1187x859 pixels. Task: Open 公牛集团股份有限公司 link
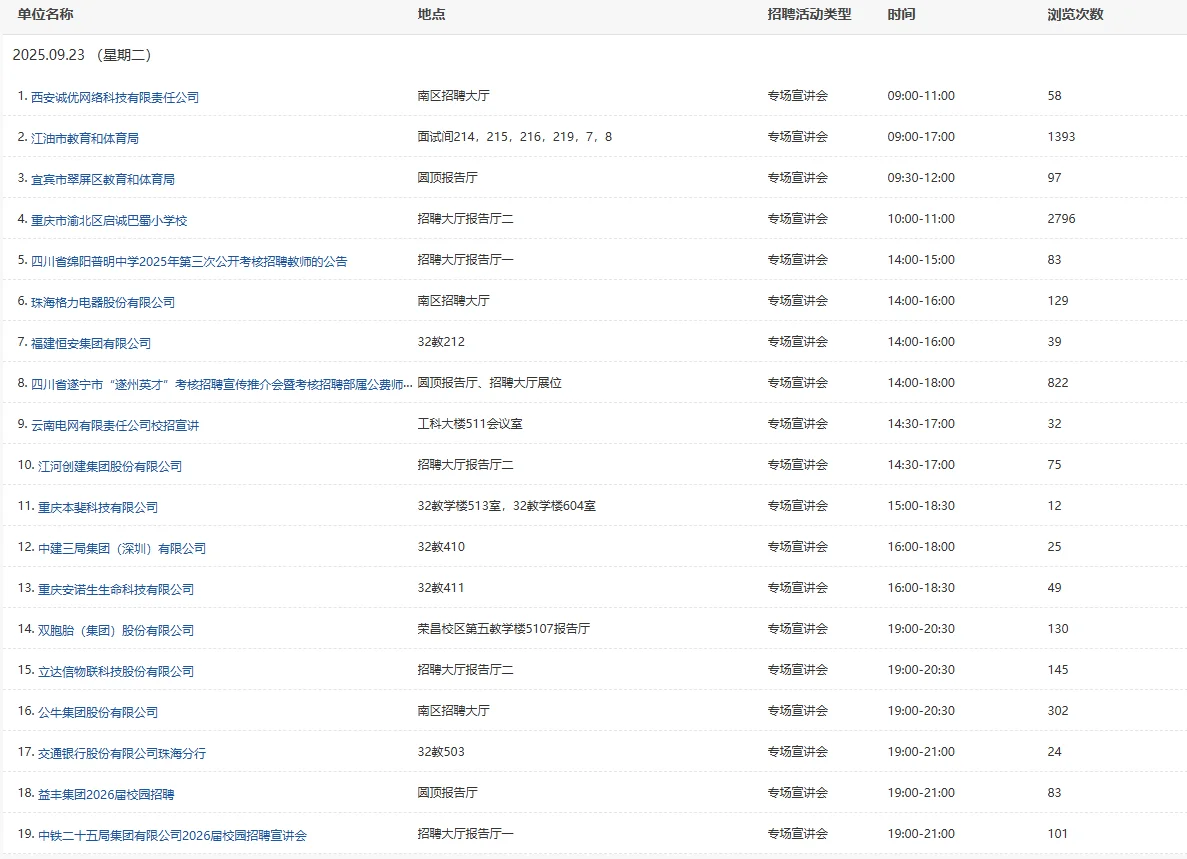click(x=98, y=712)
